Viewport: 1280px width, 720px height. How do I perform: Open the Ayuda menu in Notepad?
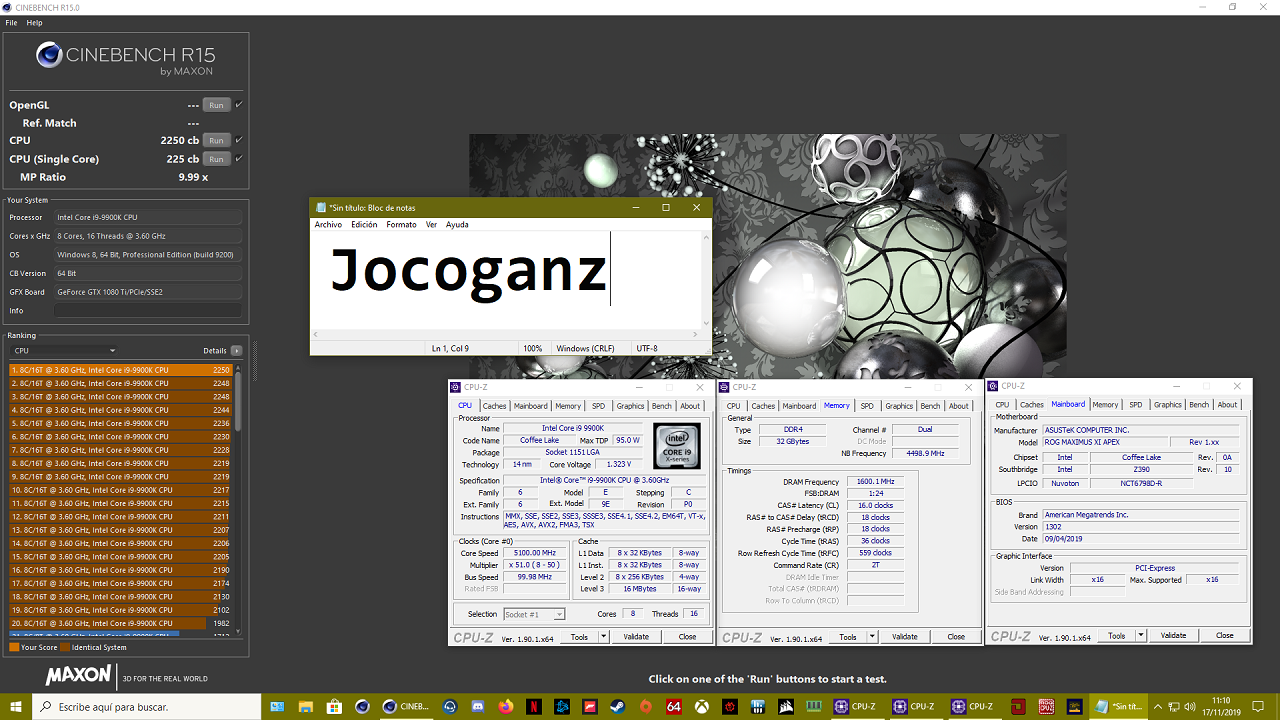457,225
